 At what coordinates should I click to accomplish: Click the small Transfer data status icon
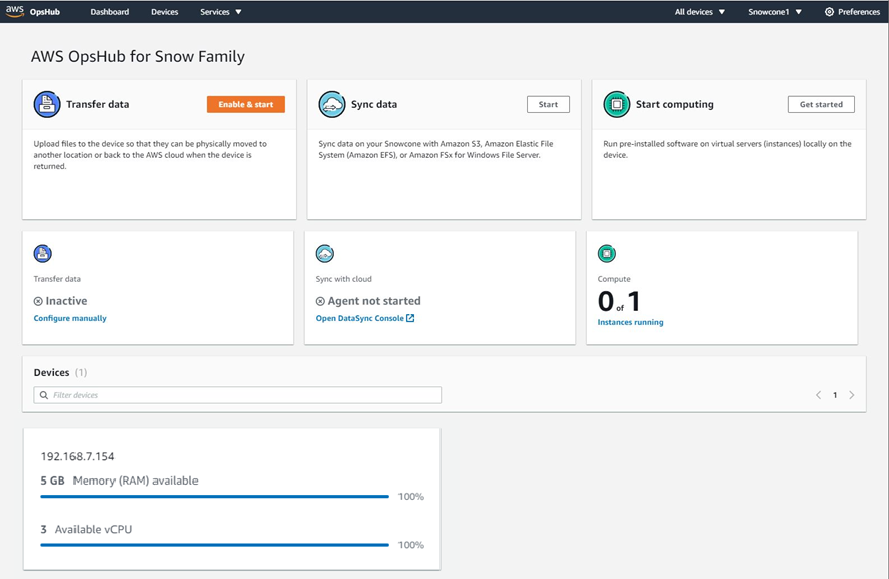(42, 254)
